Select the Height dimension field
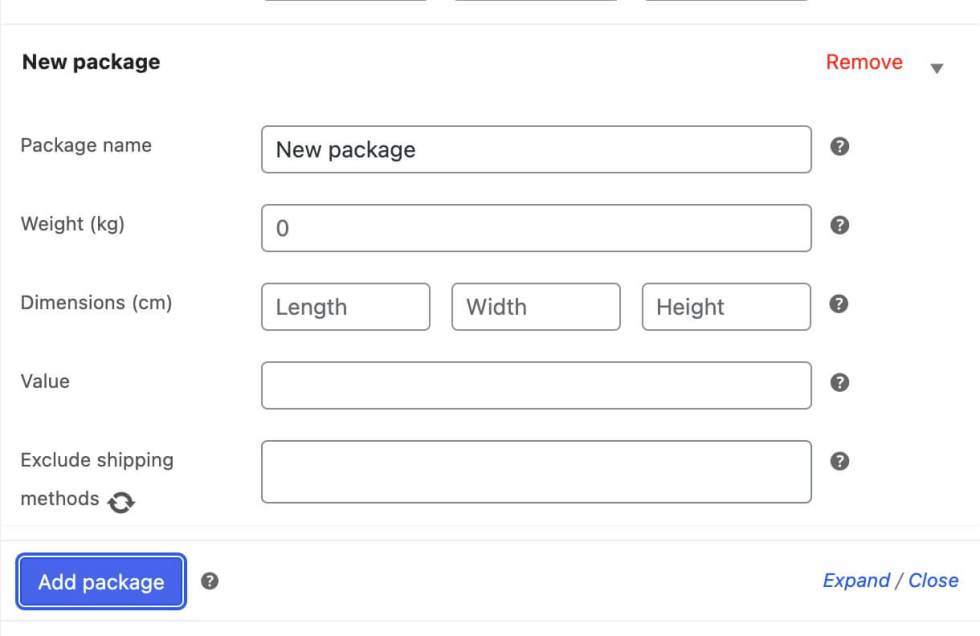The image size is (980, 636). (726, 307)
